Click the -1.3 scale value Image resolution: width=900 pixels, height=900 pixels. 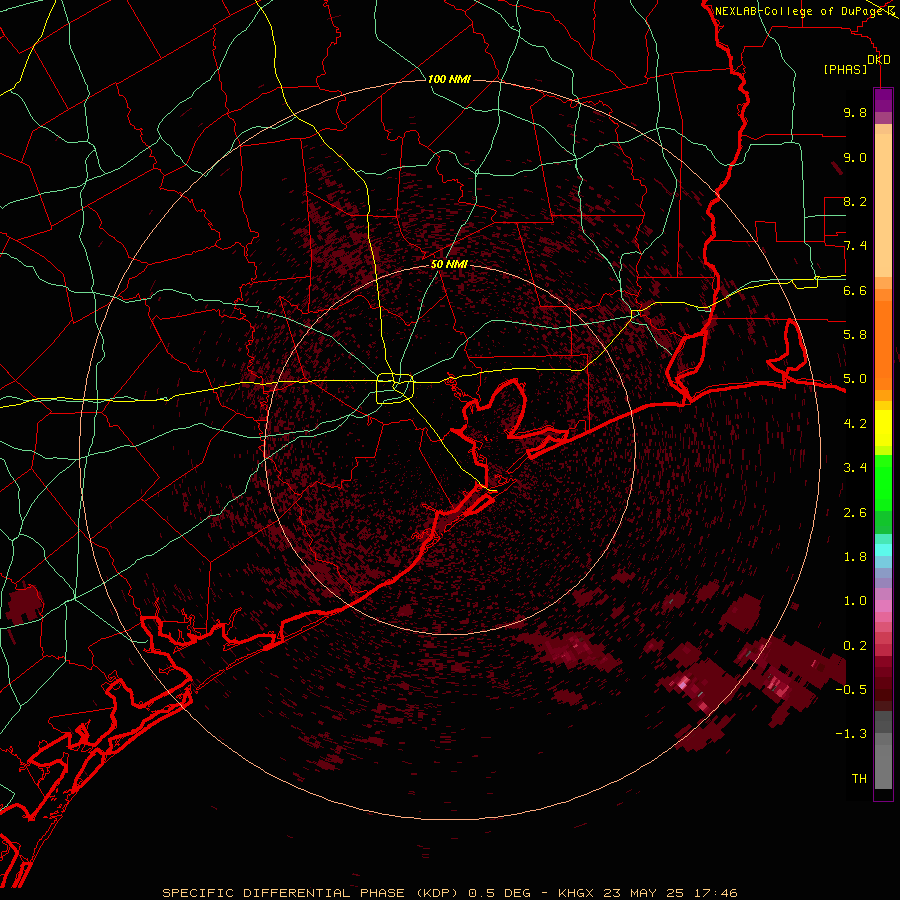[851, 734]
